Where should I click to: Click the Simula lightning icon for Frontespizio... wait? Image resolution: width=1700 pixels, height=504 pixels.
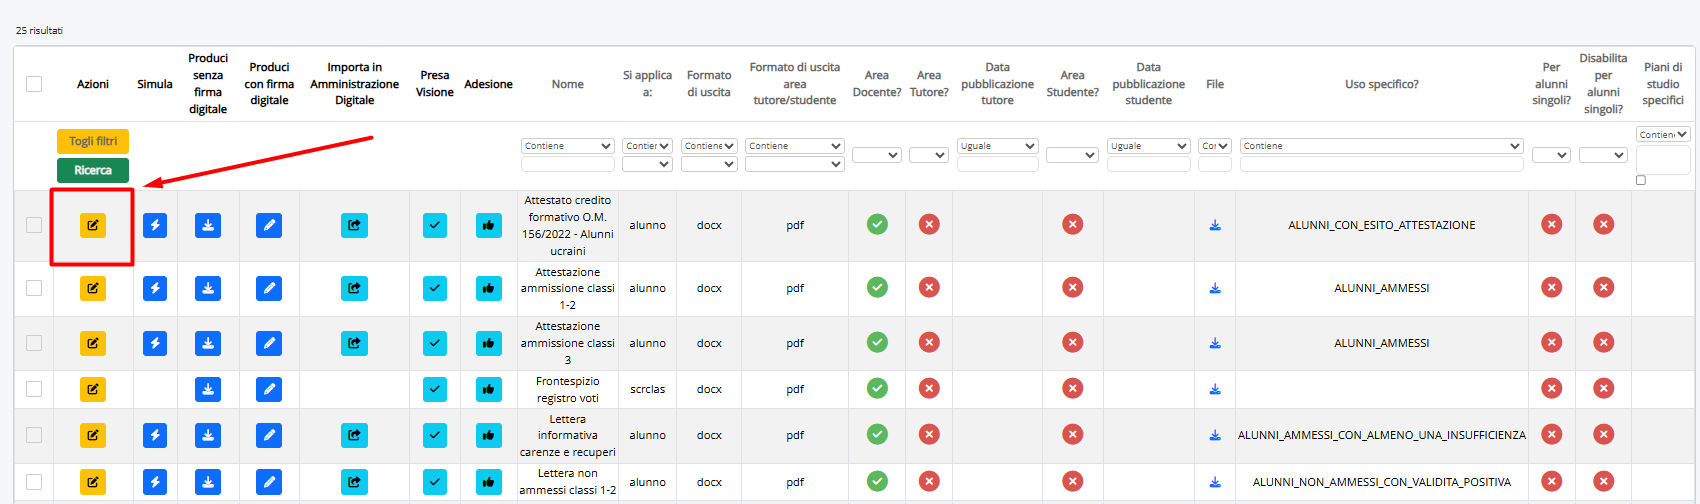click(155, 389)
